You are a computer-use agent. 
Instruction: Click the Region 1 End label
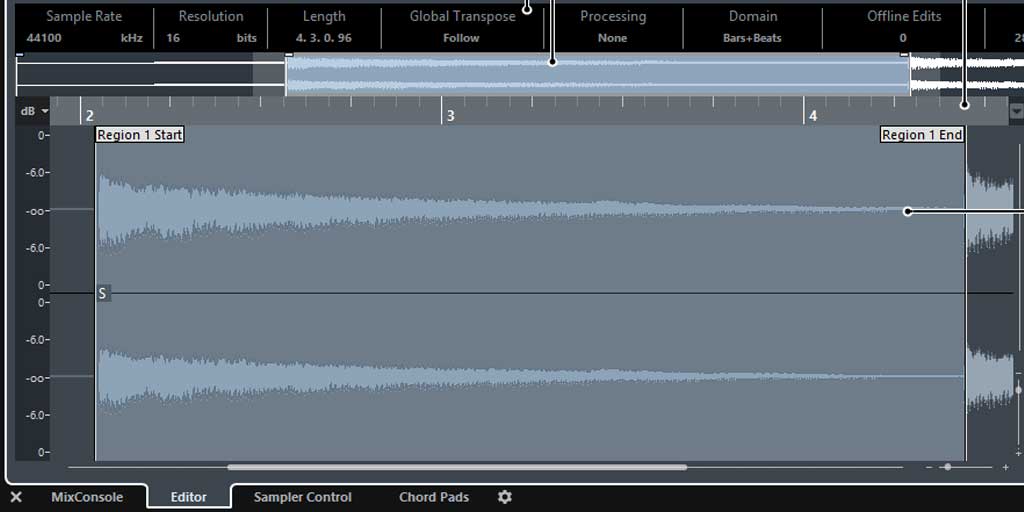click(x=921, y=135)
